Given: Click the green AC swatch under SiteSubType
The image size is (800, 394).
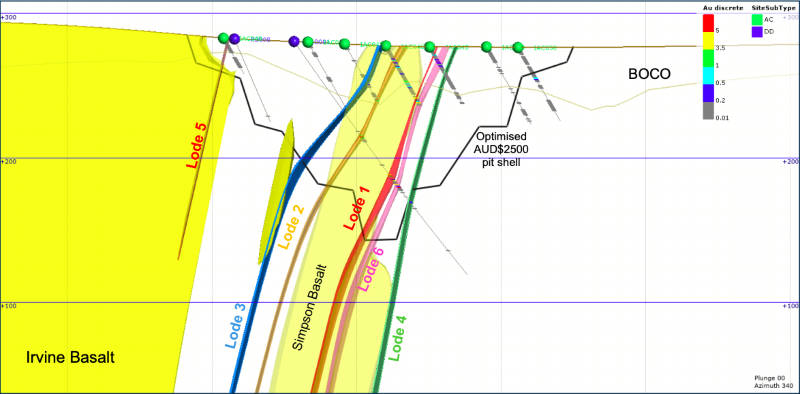Looking at the screenshot, I should 757,19.
